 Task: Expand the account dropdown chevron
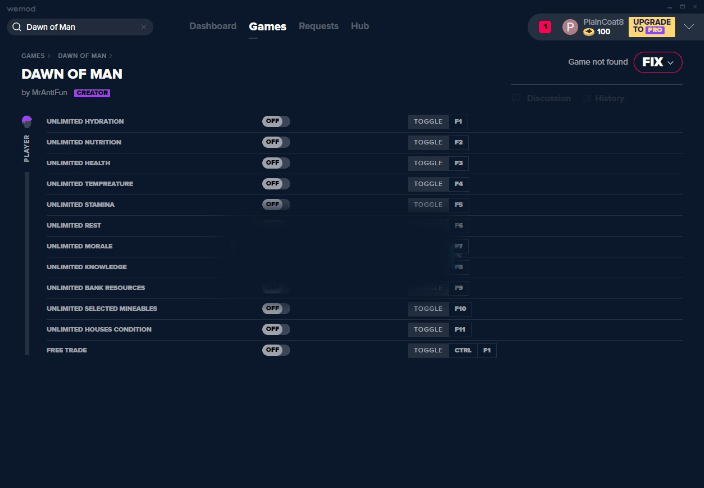pos(689,27)
